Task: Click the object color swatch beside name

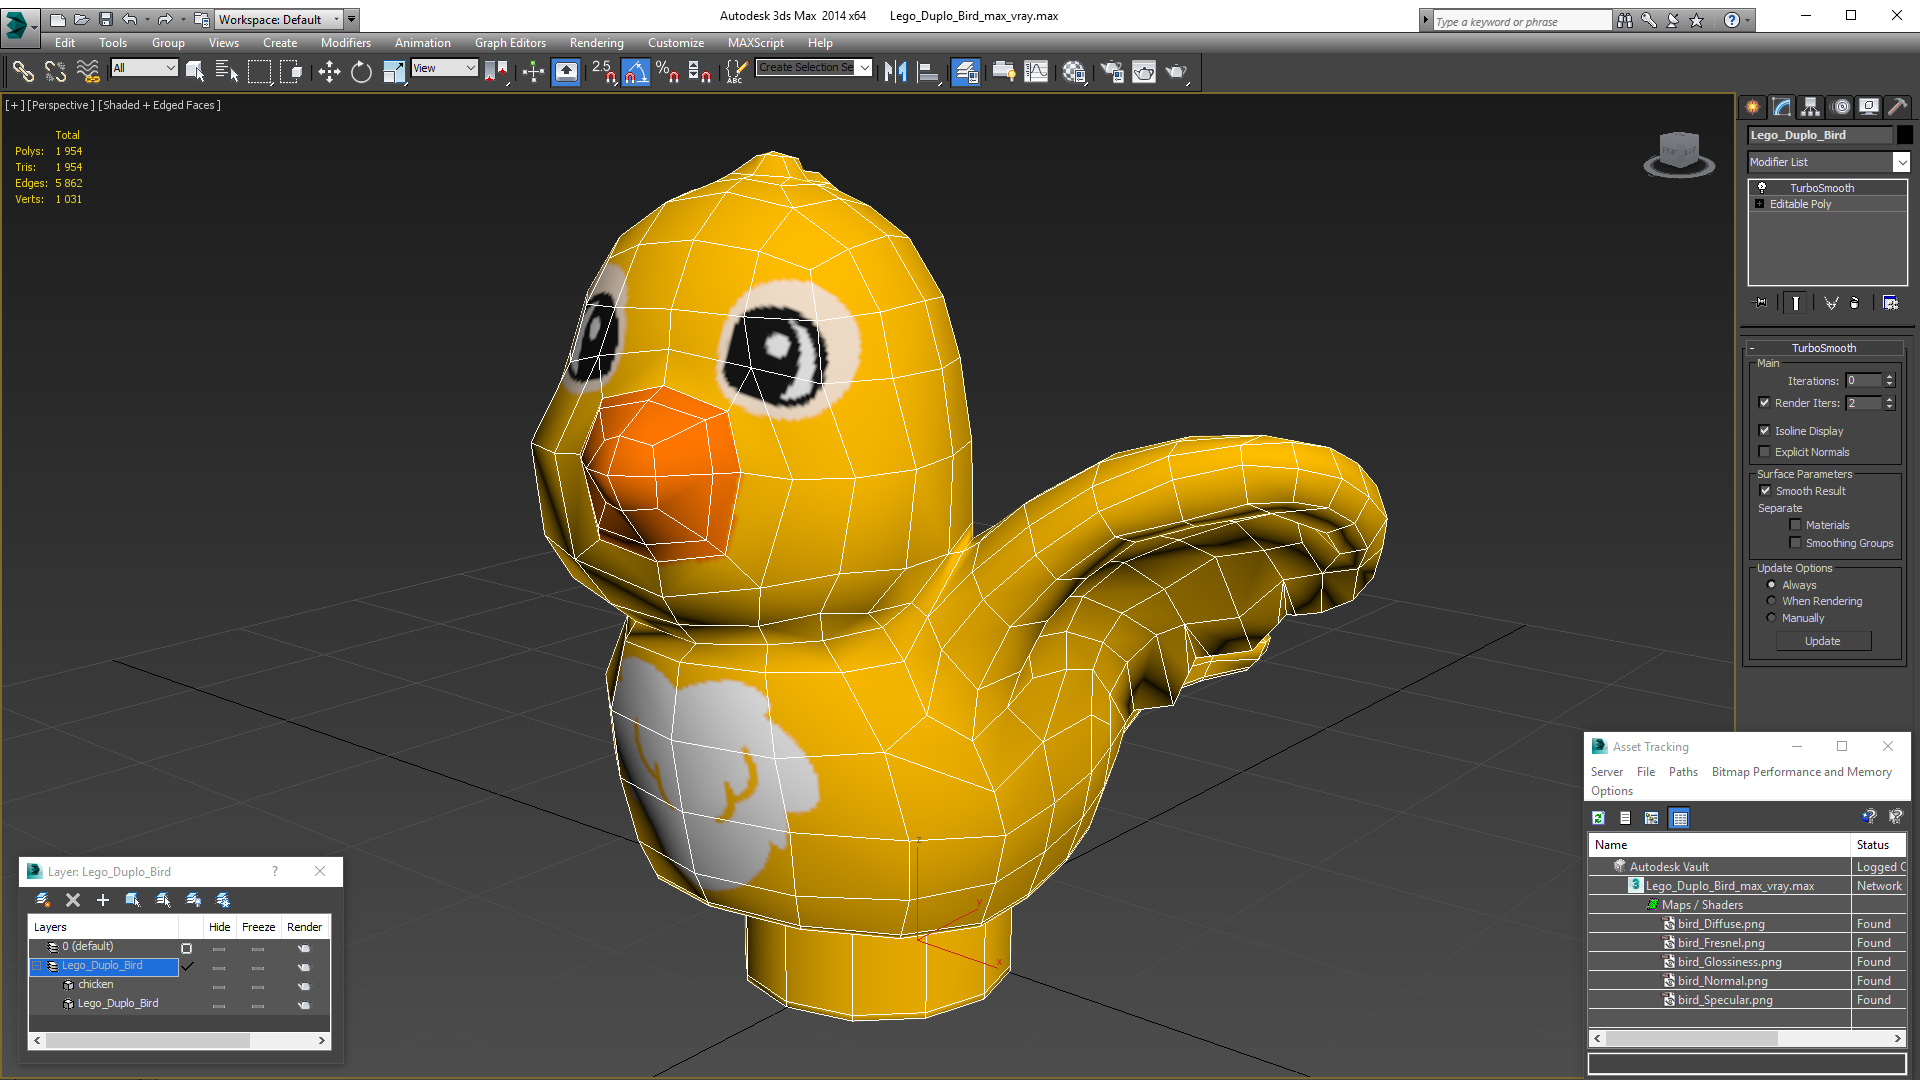Action: pos(1904,135)
